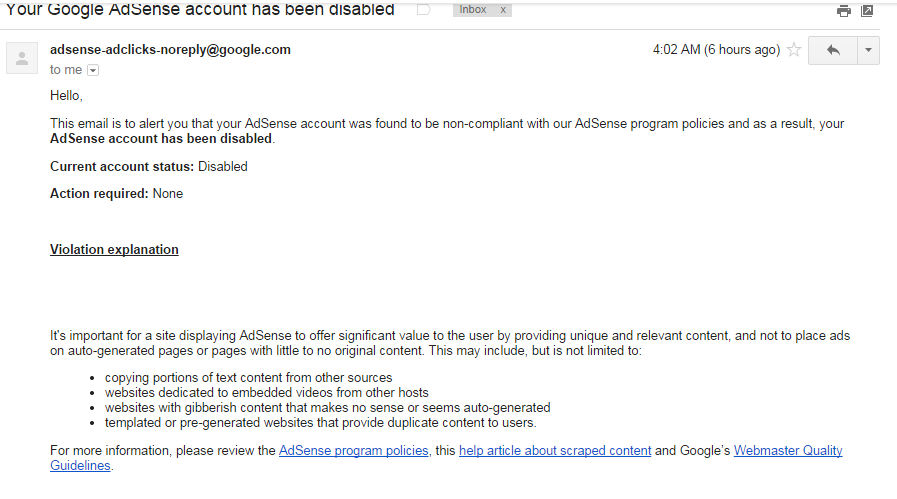Star this email from adsense-adclicks-noreply
This screenshot has height=499, width=897.
tap(794, 50)
